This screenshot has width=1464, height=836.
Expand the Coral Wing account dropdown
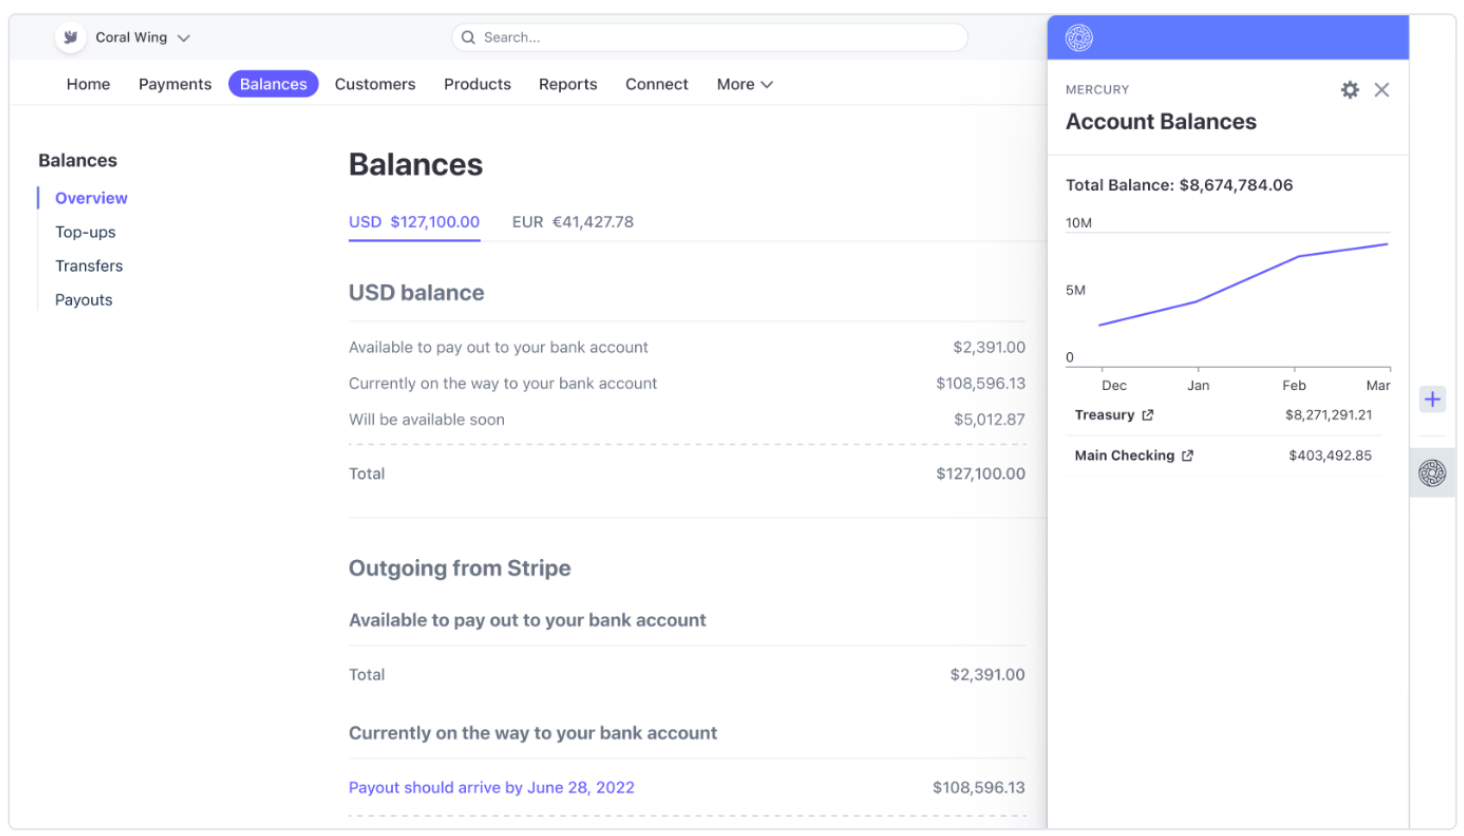click(183, 38)
